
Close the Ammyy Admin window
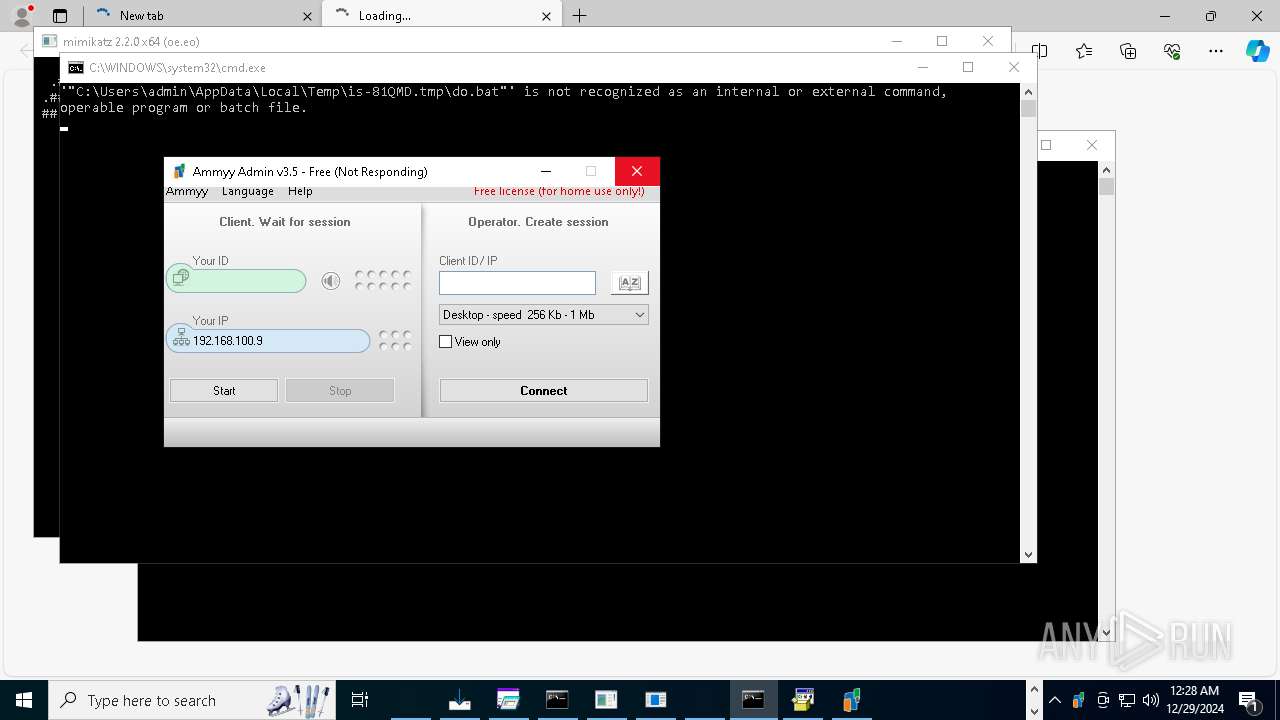(x=637, y=172)
